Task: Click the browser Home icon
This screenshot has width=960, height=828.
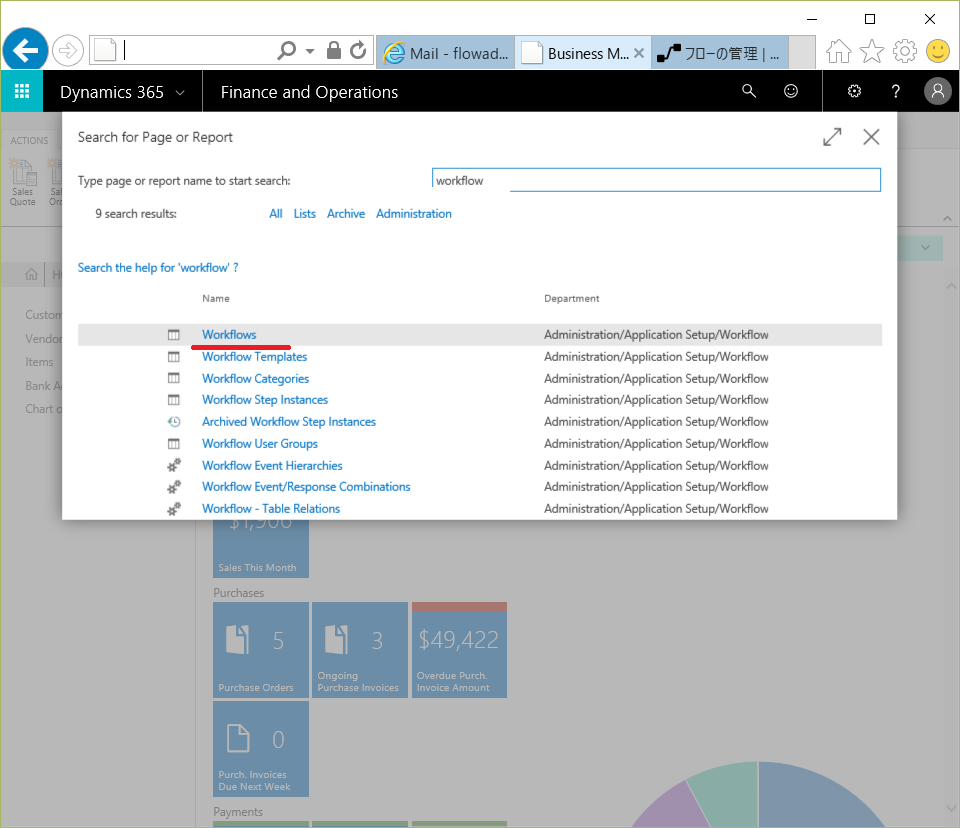Action: (838, 51)
